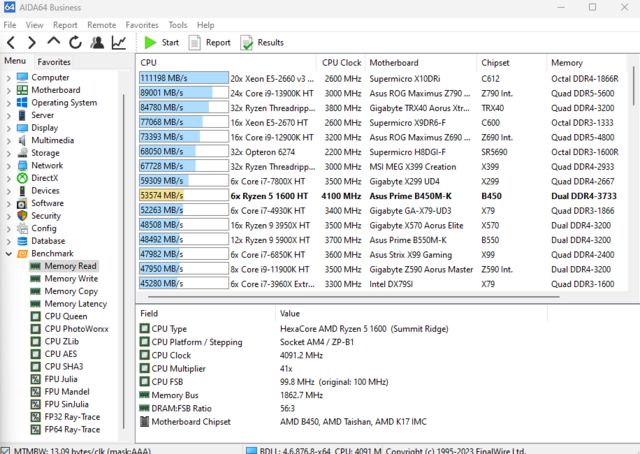Select the Storage drive icon
The image size is (640, 454).
point(22,153)
